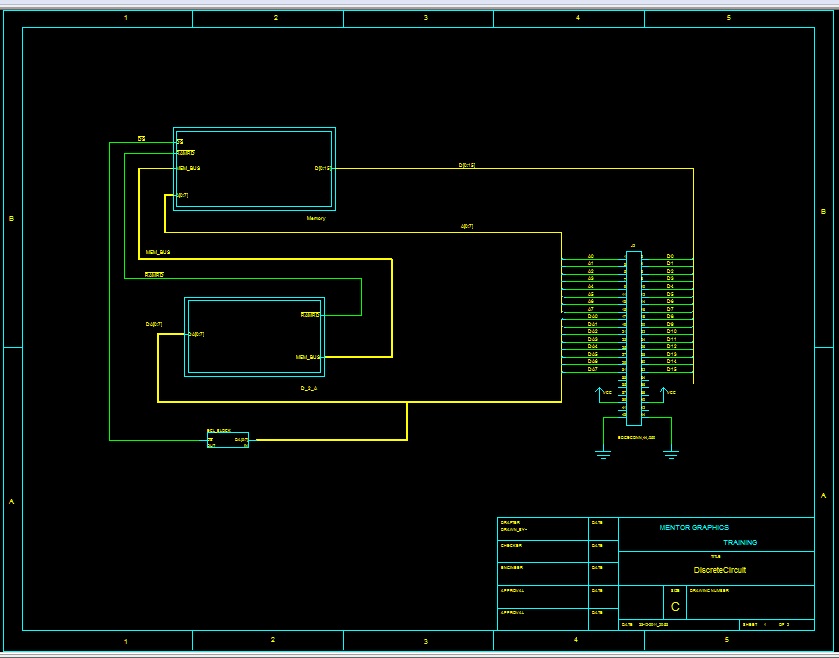This screenshot has width=839, height=658.
Task: Select the D5 pin net on the connector
Action: pyautogui.click(x=670, y=294)
